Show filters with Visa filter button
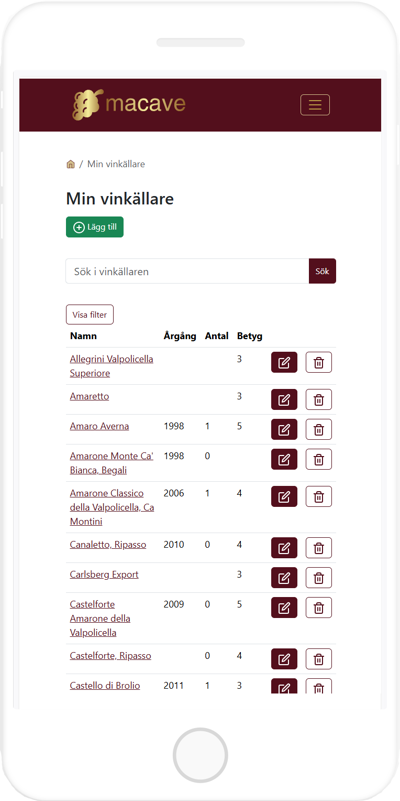Image resolution: width=400 pixels, height=801 pixels. coord(90,315)
